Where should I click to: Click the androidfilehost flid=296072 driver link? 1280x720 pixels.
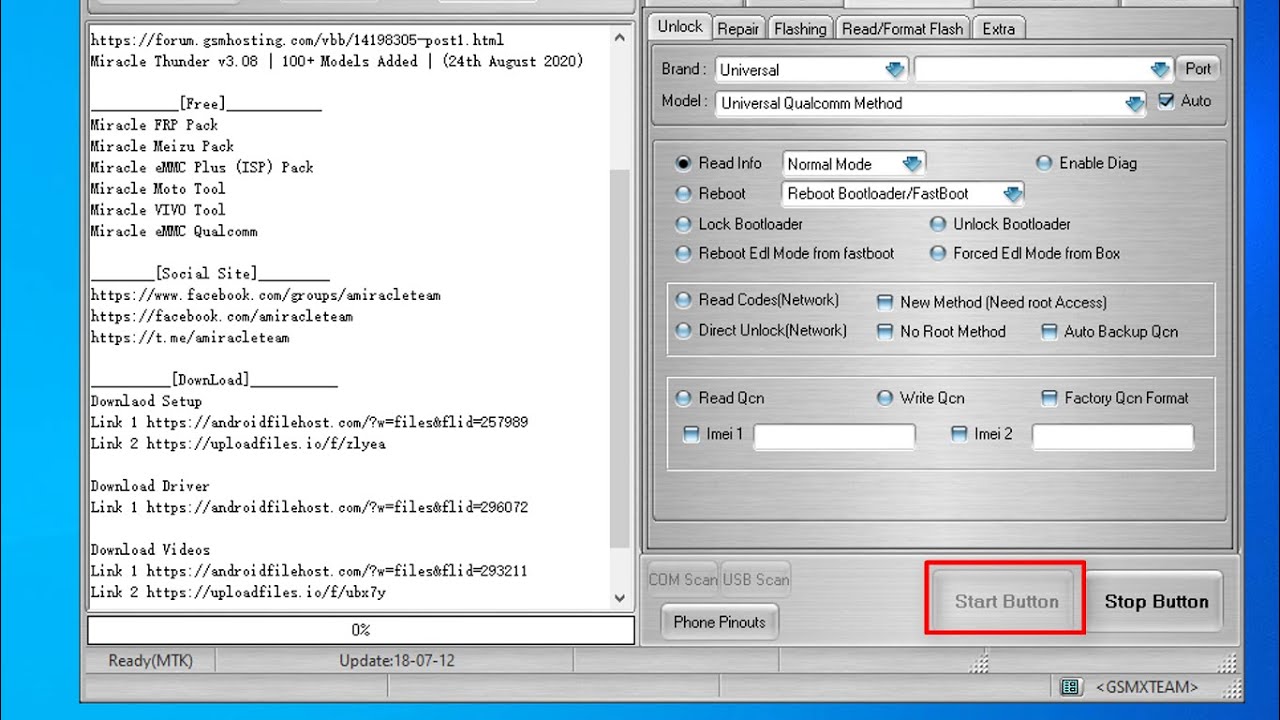tap(337, 507)
